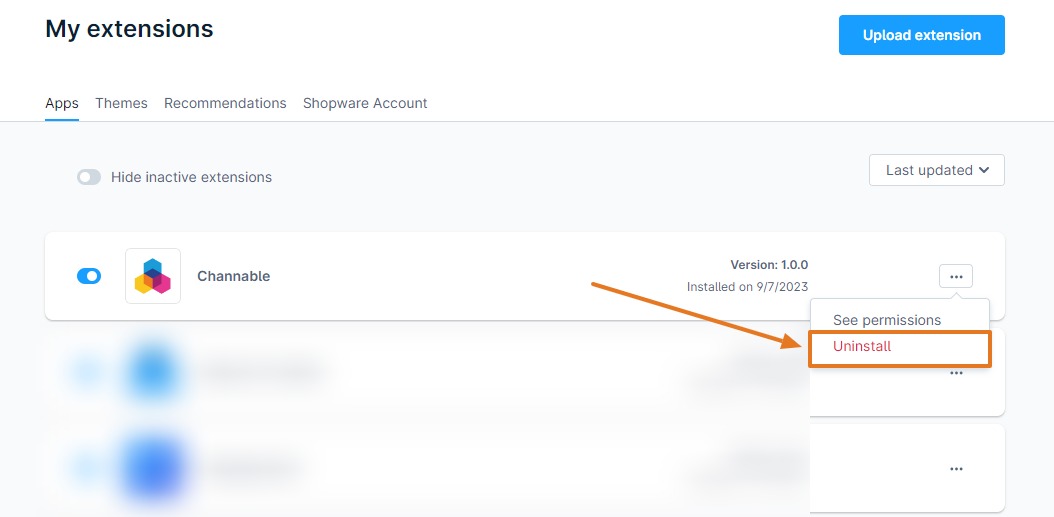
Task: Click the Channable extension name
Action: coord(233,276)
